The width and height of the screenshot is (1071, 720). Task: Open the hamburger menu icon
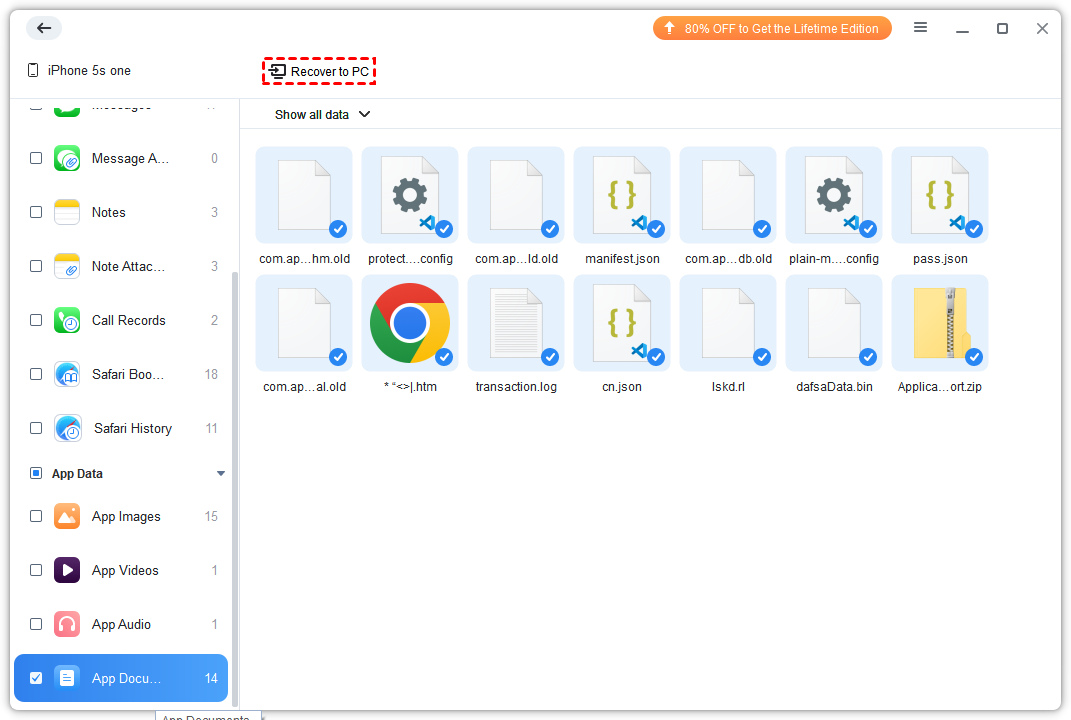pos(920,28)
